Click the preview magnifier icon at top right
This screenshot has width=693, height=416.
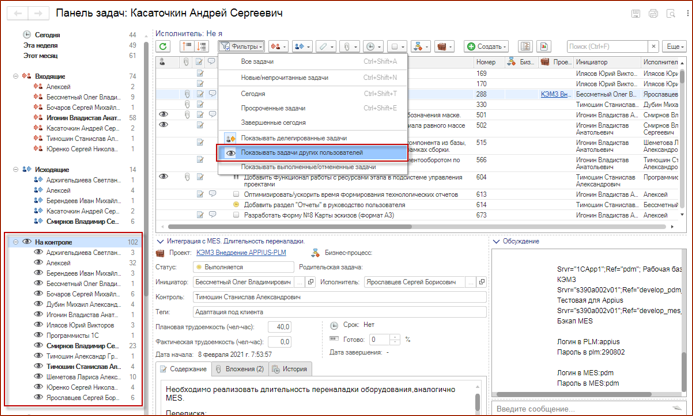671,14
